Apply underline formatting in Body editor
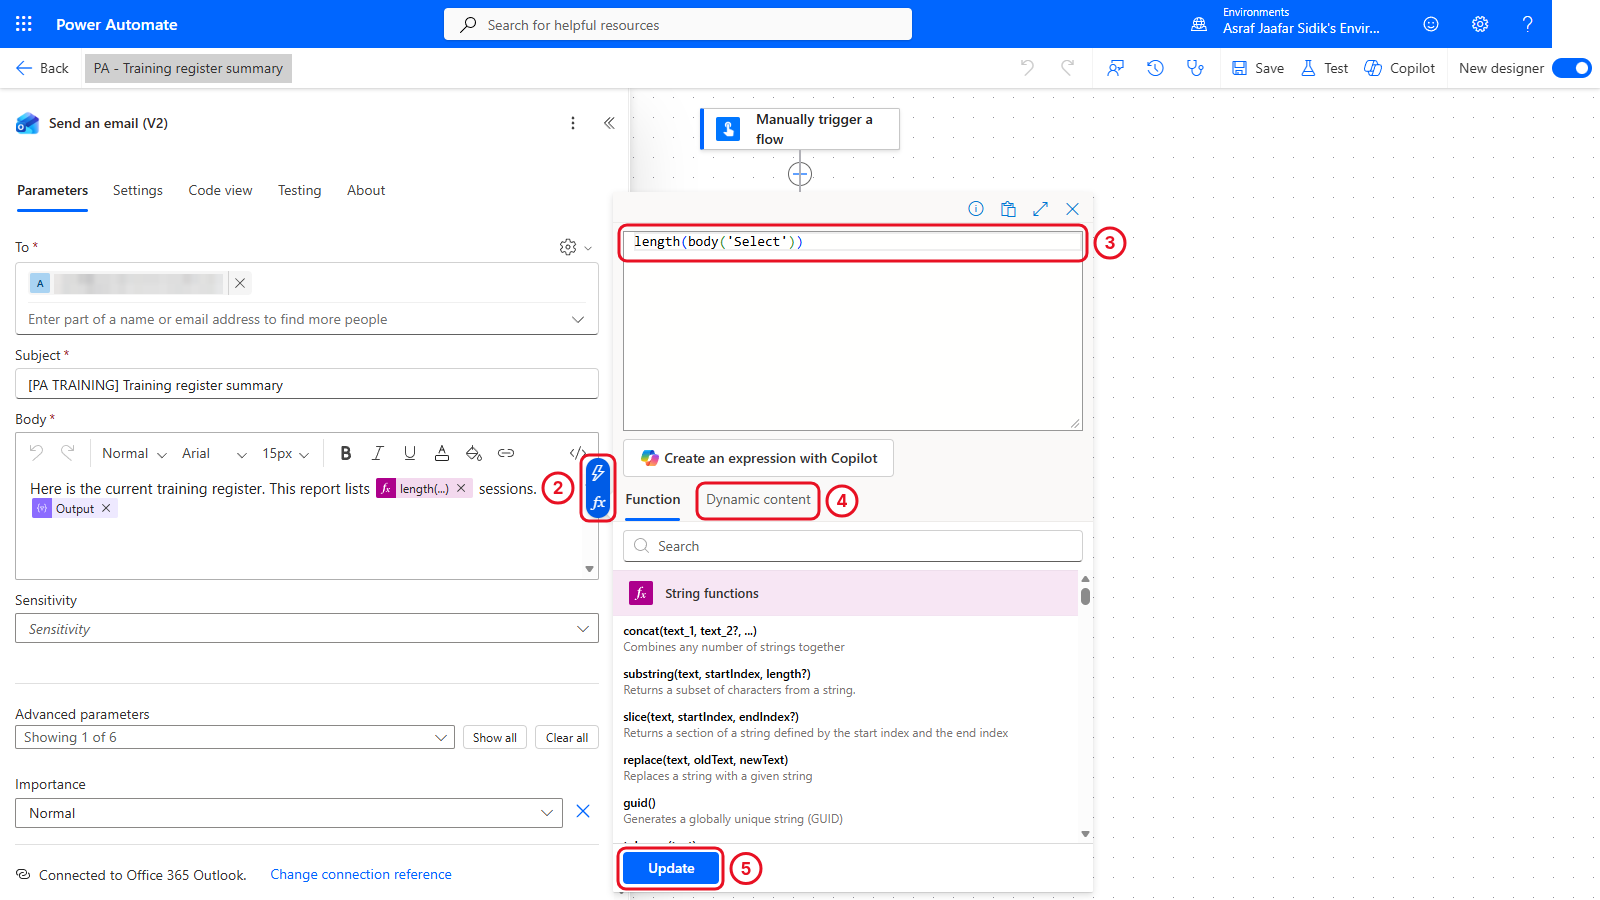 [410, 453]
